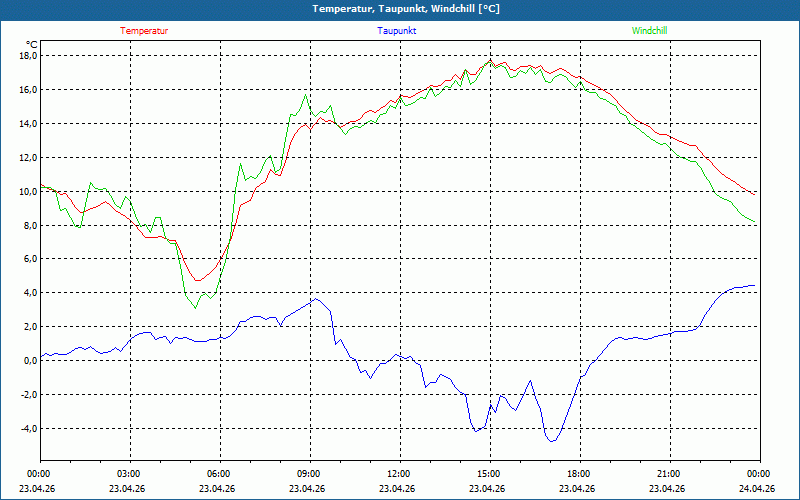Click the 24.04.26 date label

pos(757,488)
